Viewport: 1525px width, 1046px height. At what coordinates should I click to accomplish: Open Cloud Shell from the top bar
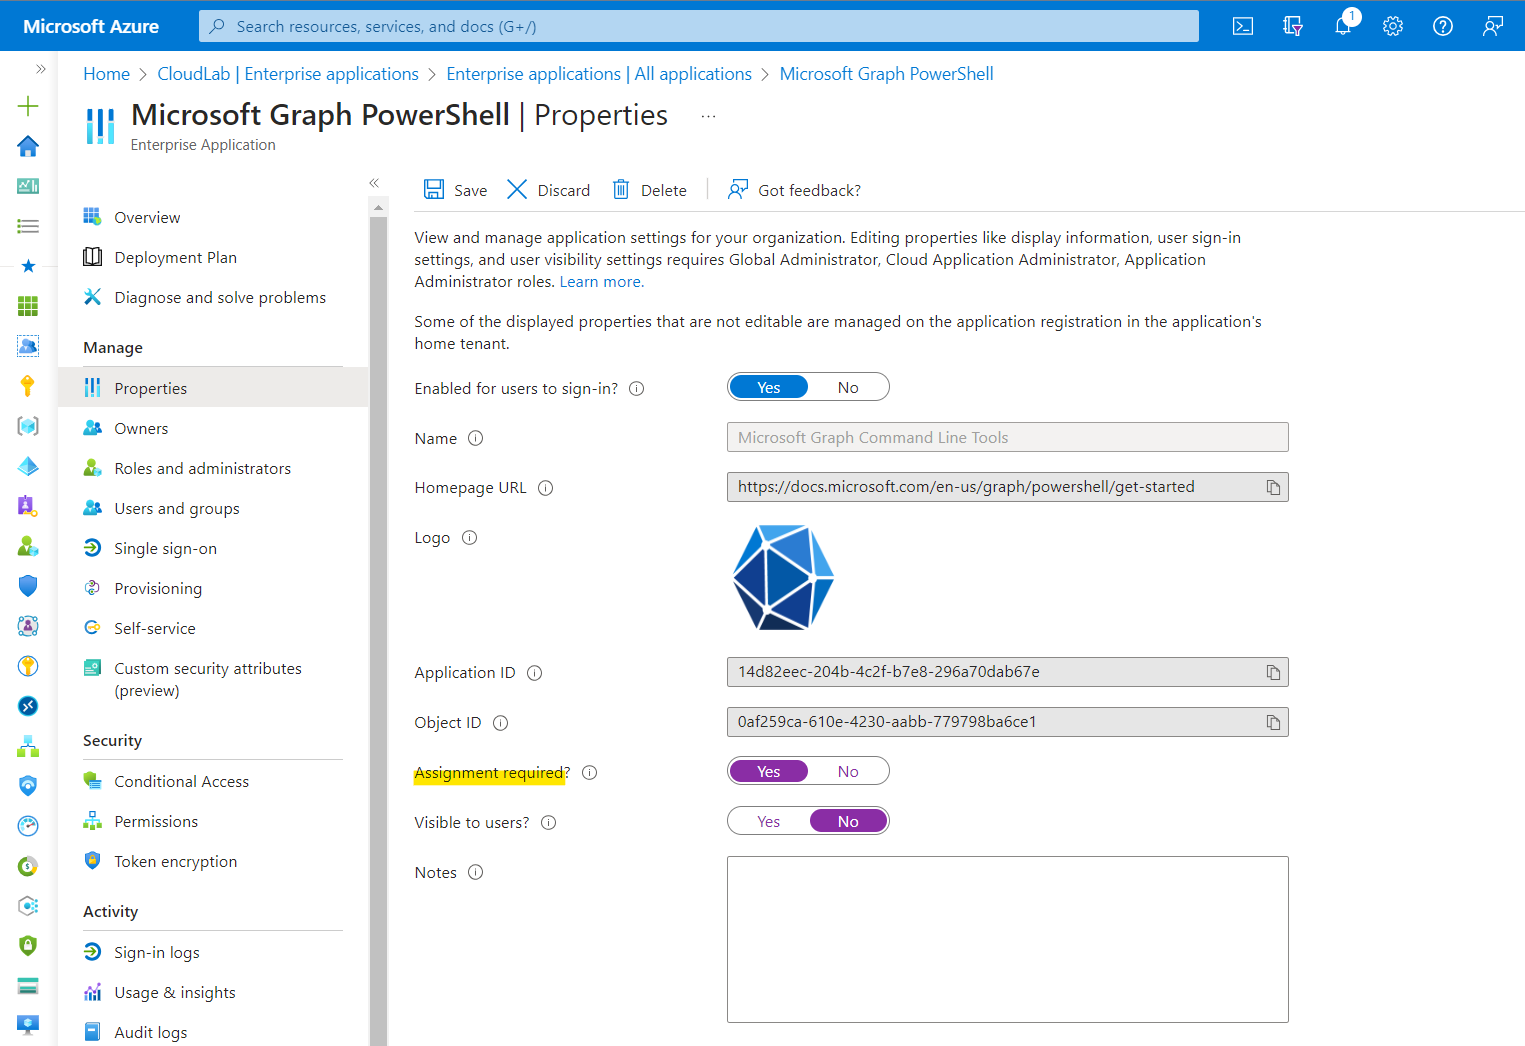(1243, 26)
